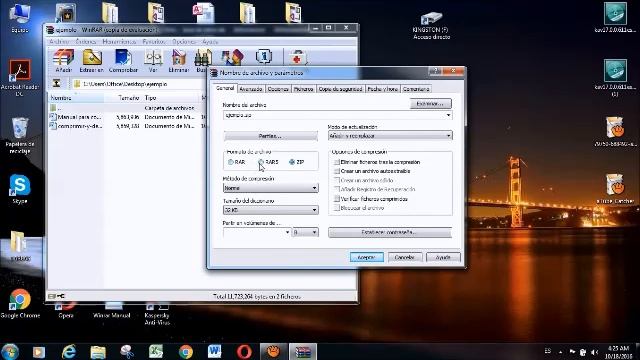Open KINGSTON (F) drive shortcut
Image resolution: width=640 pixels, height=360 pixels.
coord(431,25)
